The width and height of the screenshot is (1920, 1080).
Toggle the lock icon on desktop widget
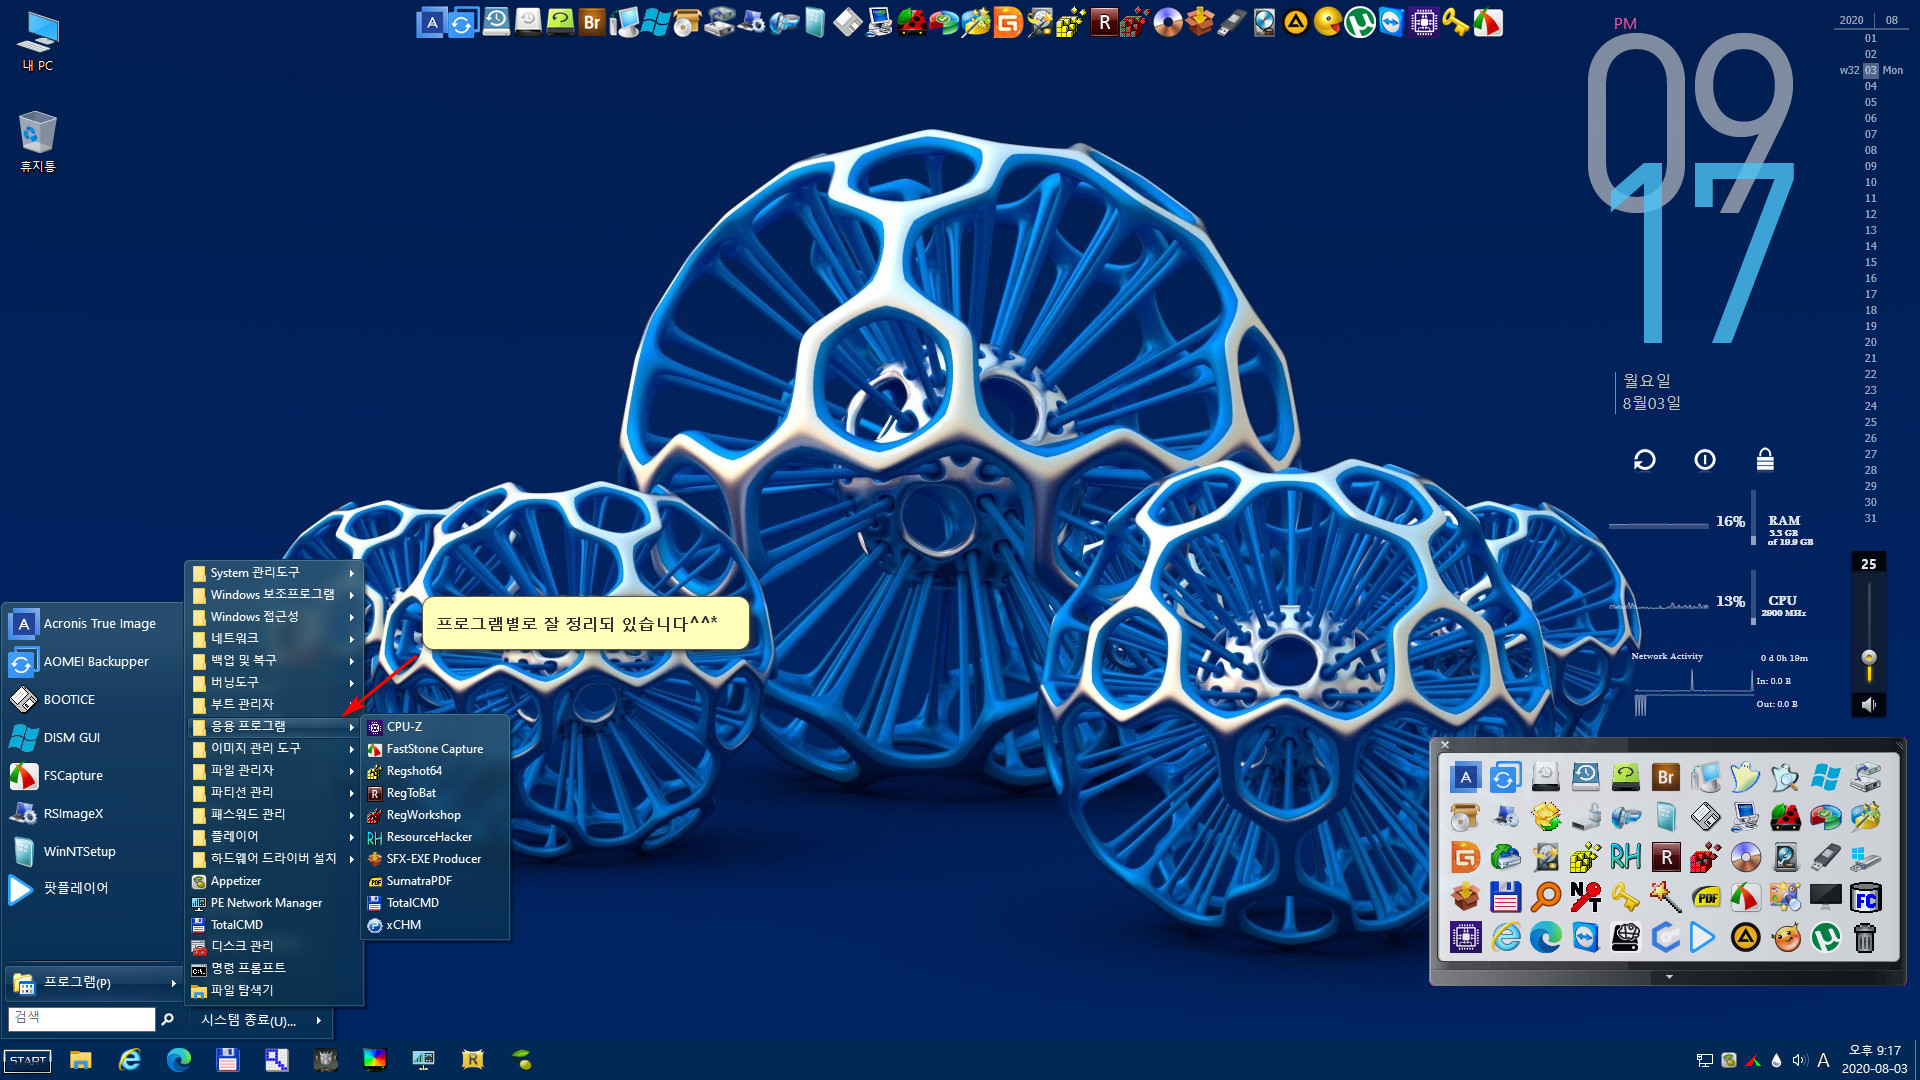[x=1765, y=460]
